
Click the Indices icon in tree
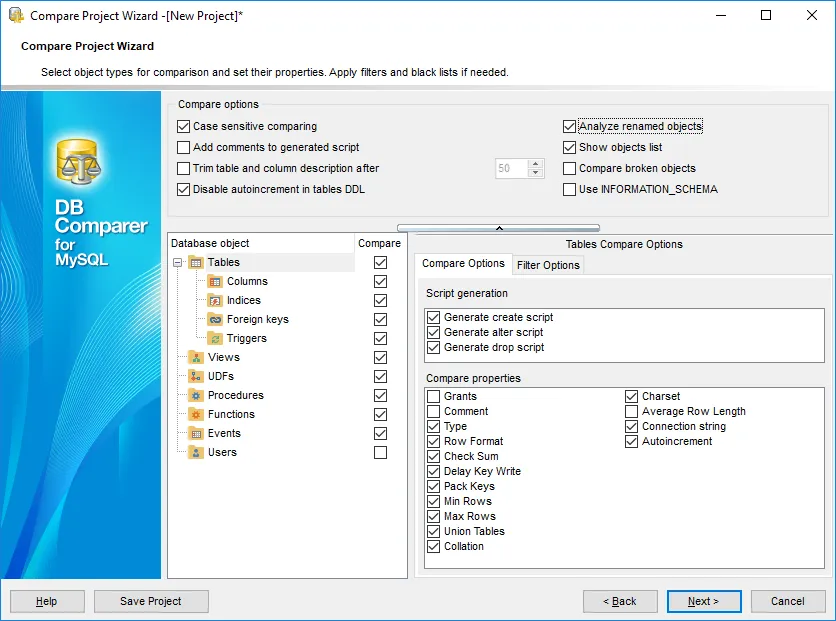coord(215,301)
